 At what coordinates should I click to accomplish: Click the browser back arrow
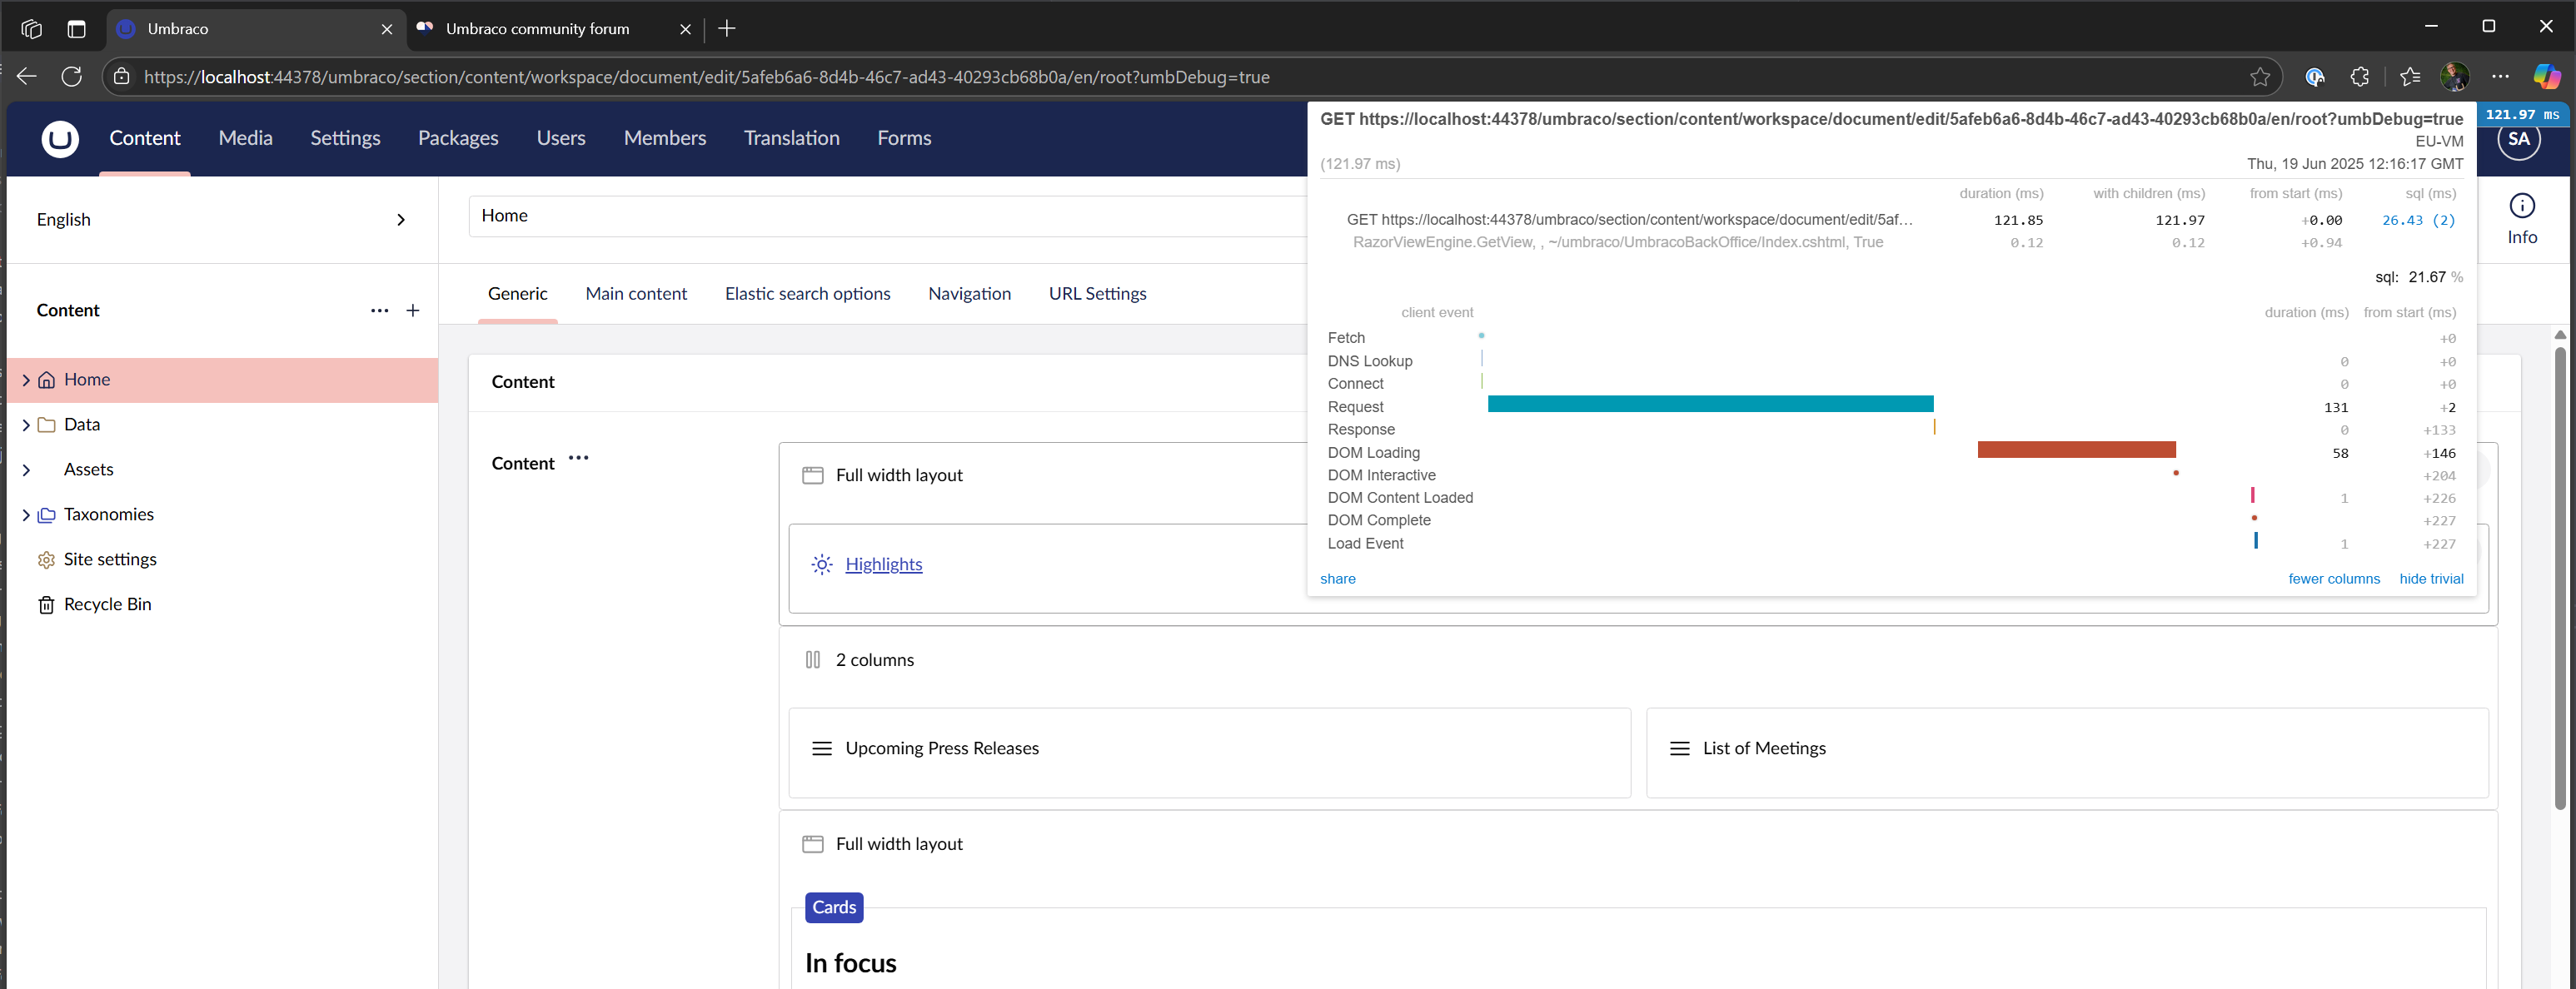[27, 77]
